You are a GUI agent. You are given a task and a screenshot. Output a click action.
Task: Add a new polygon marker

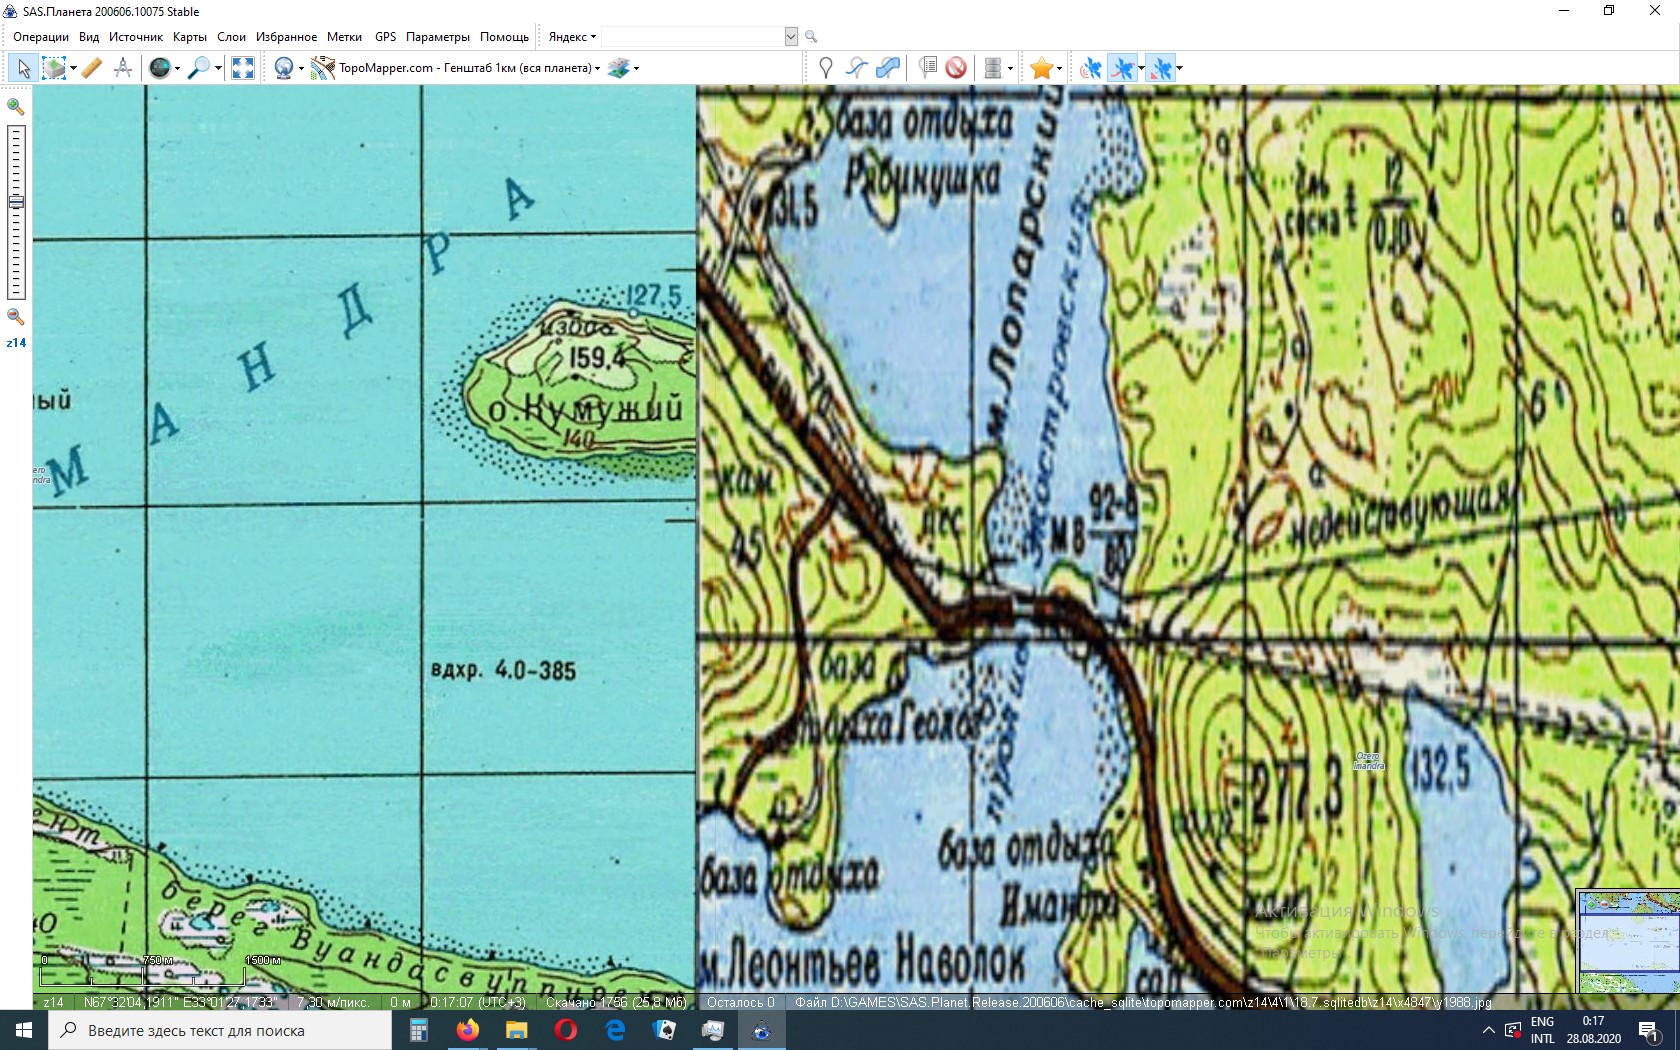888,68
